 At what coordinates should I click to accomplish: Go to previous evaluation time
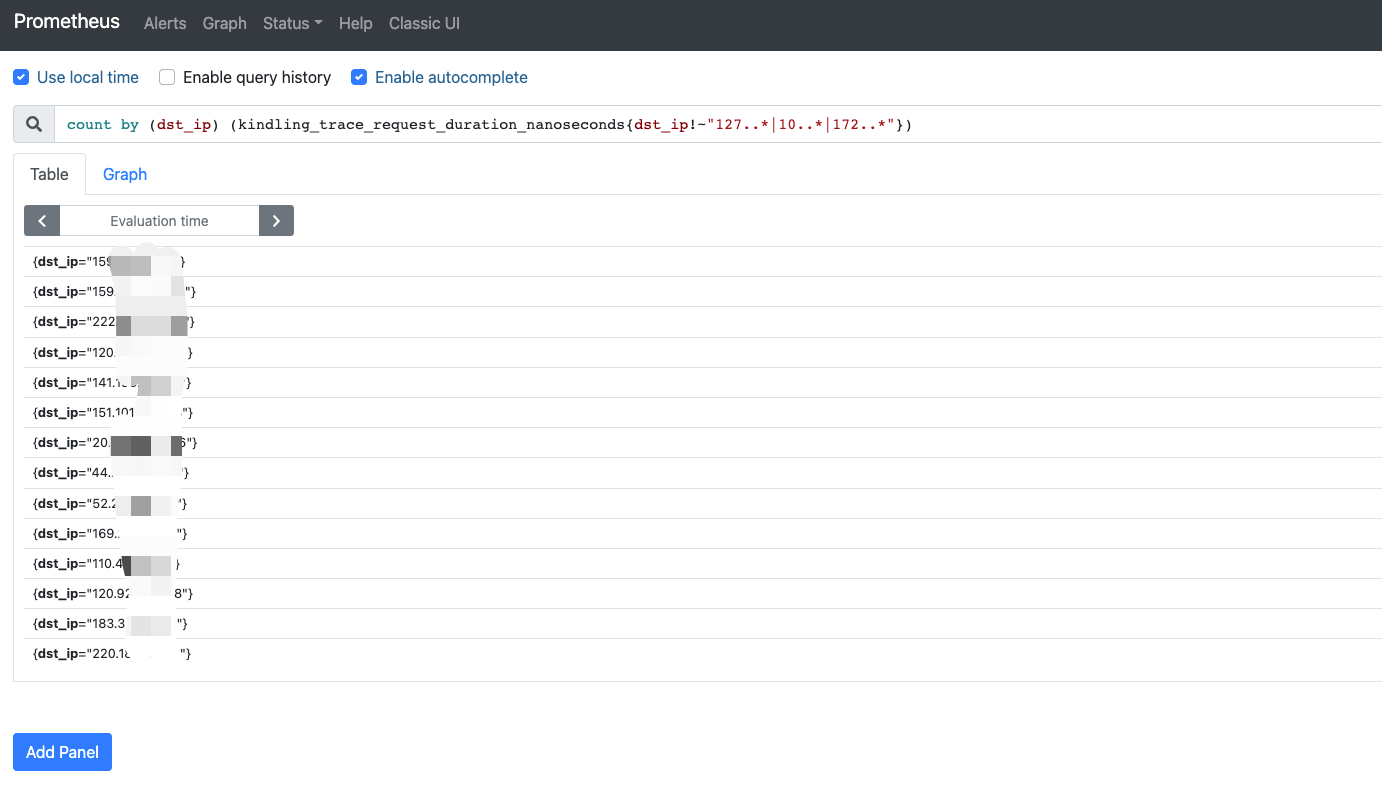pyautogui.click(x=42, y=221)
